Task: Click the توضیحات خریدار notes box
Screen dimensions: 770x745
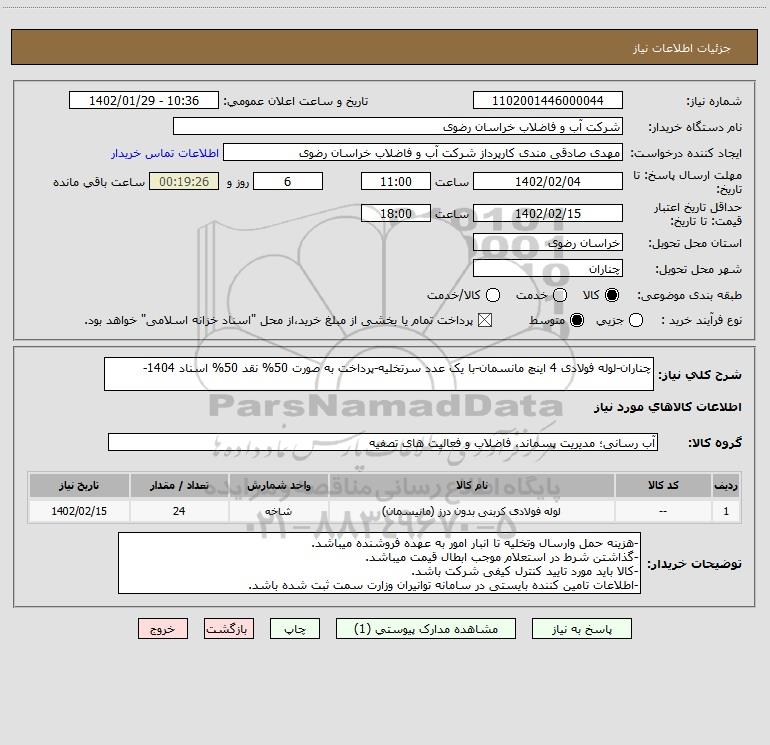Action: pyautogui.click(x=380, y=563)
